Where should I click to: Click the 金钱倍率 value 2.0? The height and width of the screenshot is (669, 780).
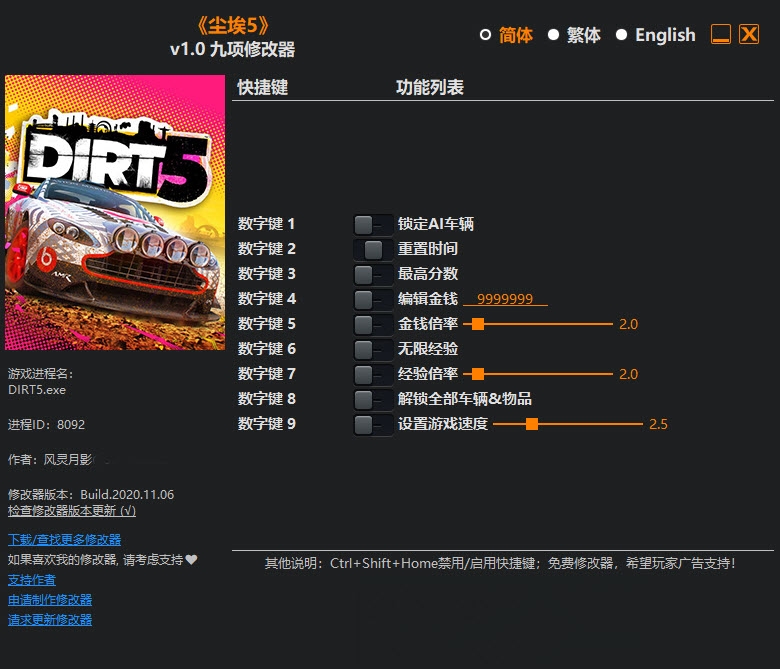(628, 324)
